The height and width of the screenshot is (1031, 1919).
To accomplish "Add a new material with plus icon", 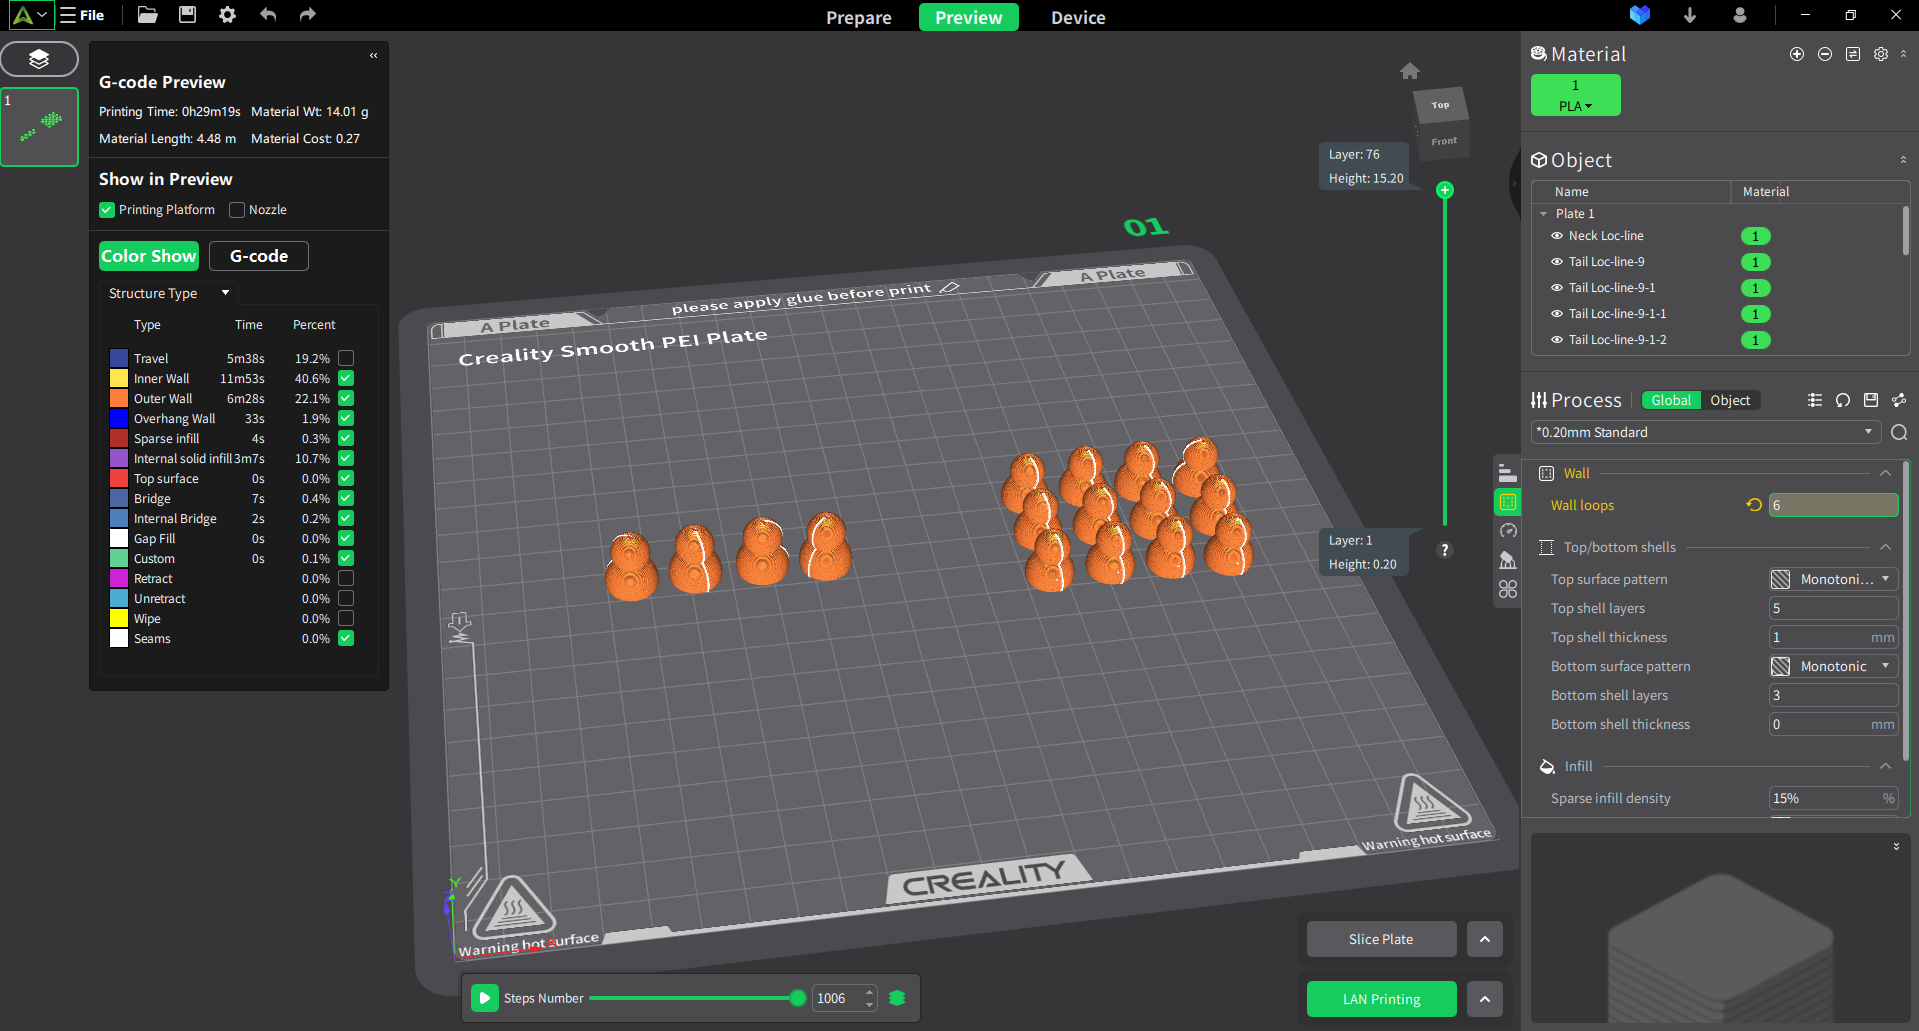I will click(1797, 54).
